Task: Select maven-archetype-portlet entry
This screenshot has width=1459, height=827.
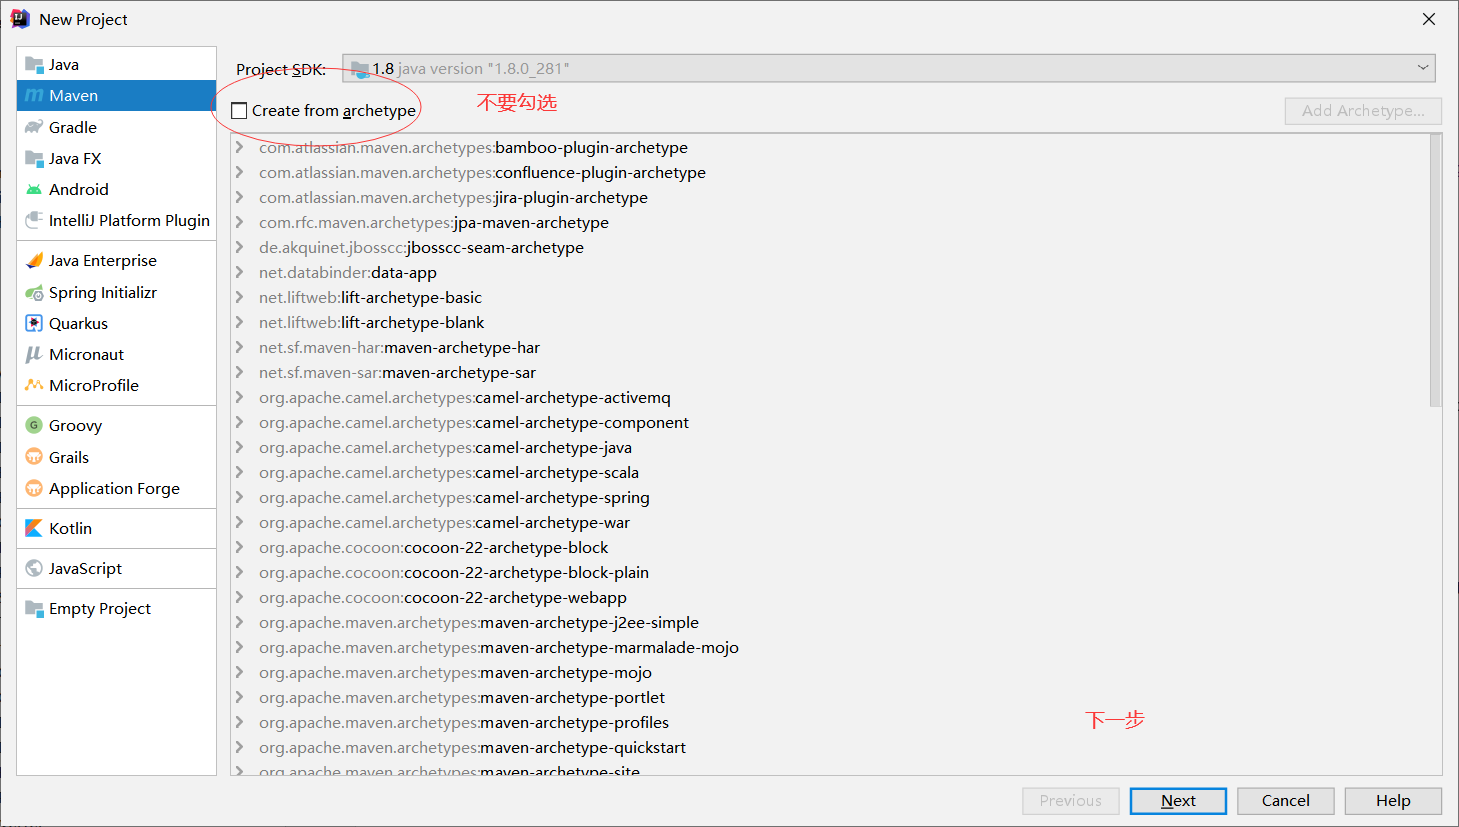Action: (462, 697)
